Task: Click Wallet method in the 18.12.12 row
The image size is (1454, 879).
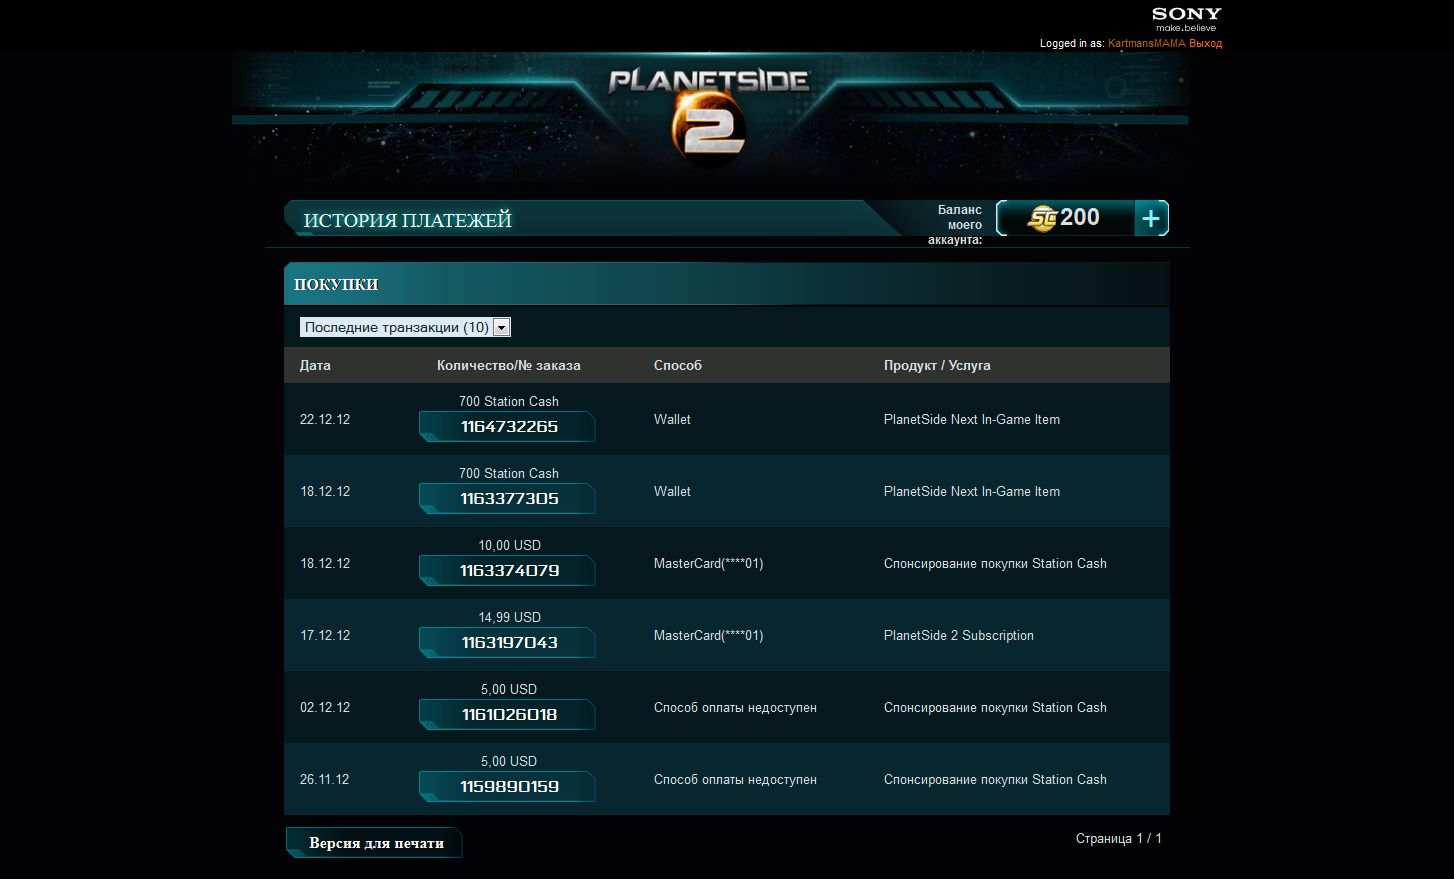Action: tap(672, 491)
